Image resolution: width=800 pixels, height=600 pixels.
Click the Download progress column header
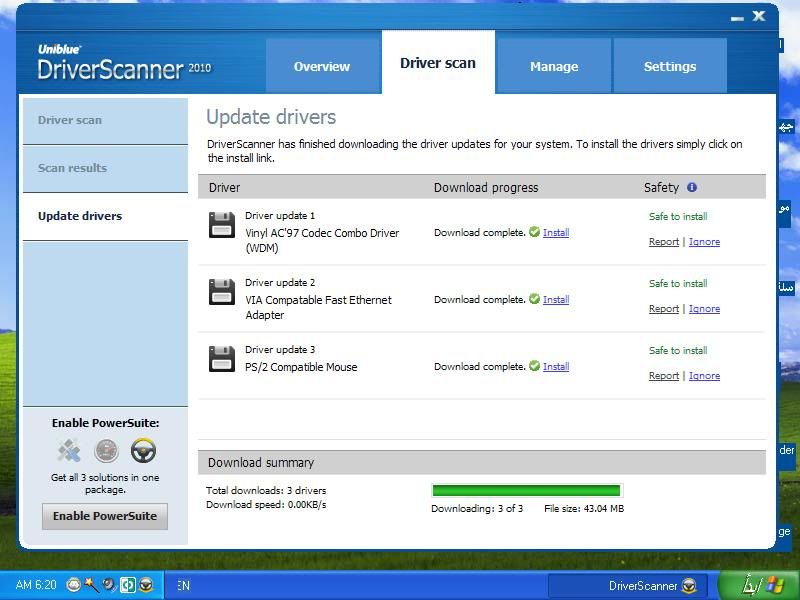[x=486, y=188]
